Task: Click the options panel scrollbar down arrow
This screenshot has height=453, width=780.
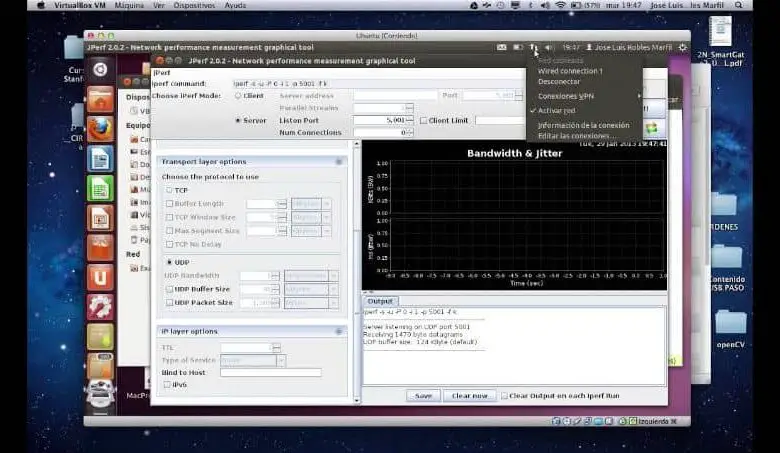Action: (x=357, y=400)
